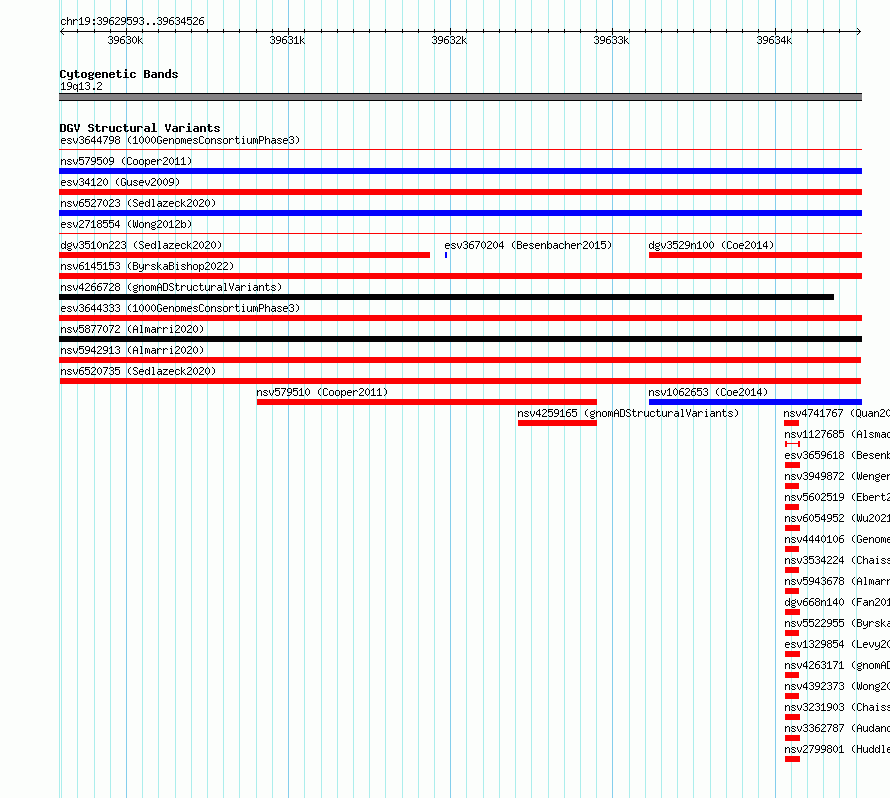The height and width of the screenshot is (798, 890).
Task: Open the nsv5602519 variant label
Action: pos(837,497)
